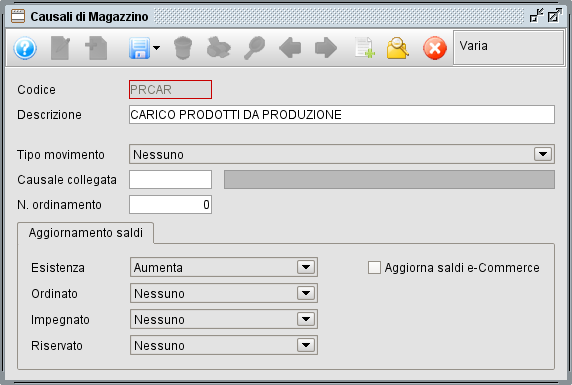Click the expand window icon in title bar
Image resolution: width=572 pixels, height=385 pixels.
point(554,15)
